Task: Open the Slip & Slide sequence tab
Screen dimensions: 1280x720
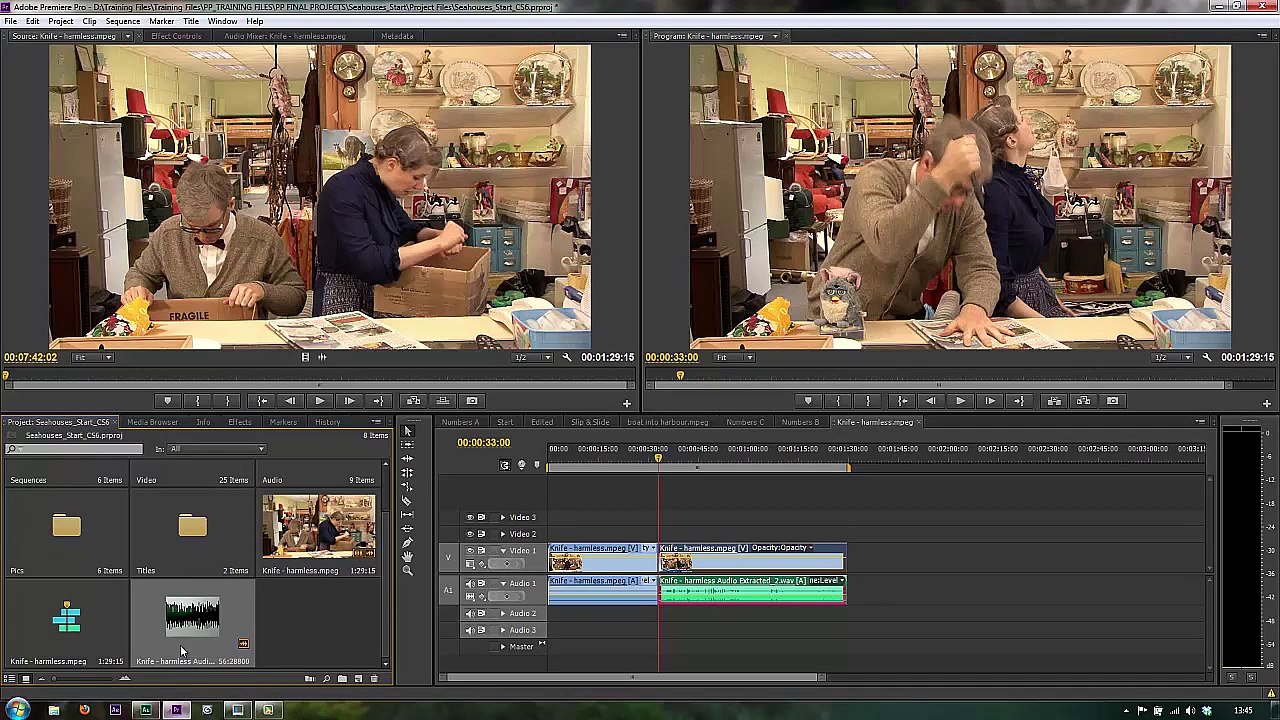Action: (x=590, y=422)
